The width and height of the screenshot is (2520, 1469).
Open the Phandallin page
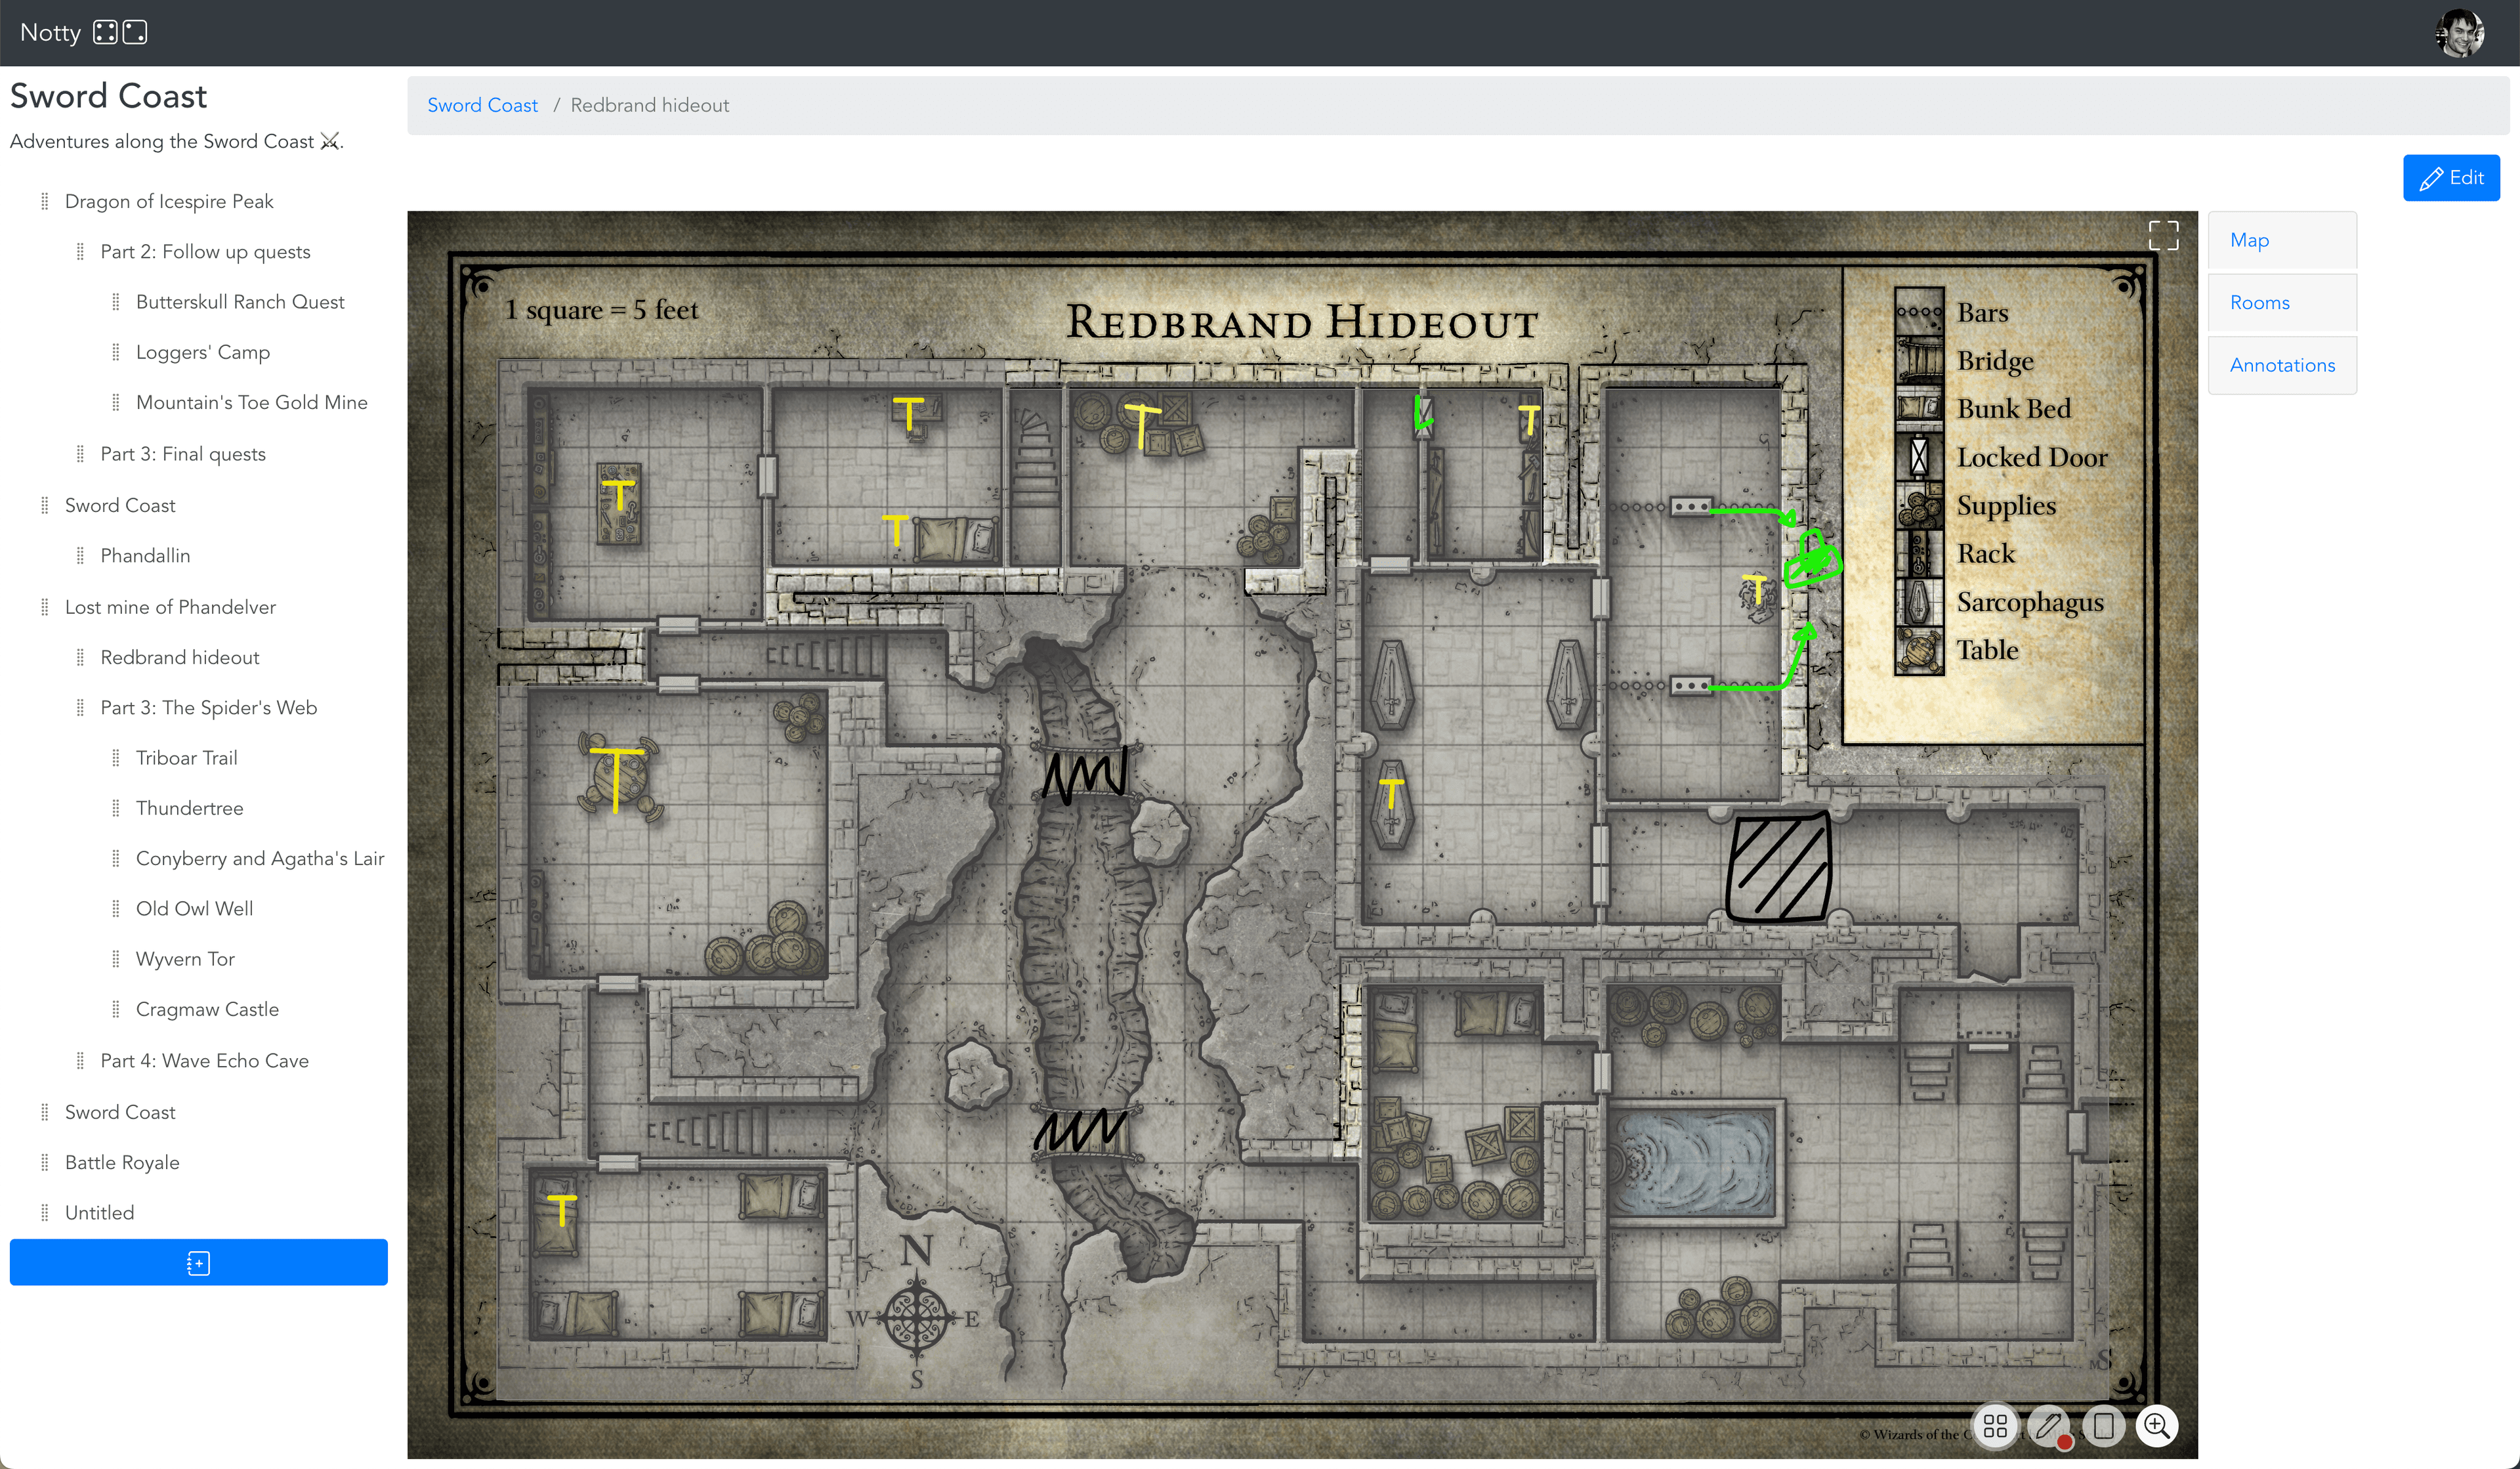click(x=145, y=555)
